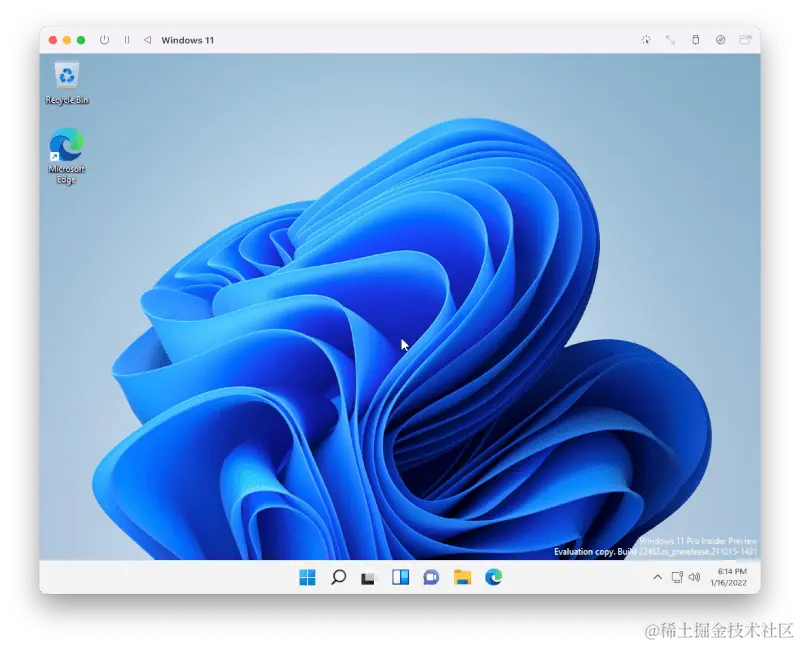Screen dimensions: 800x646
Task: Select the Microsoft Edge desktop shortcut
Action: (x=66, y=156)
